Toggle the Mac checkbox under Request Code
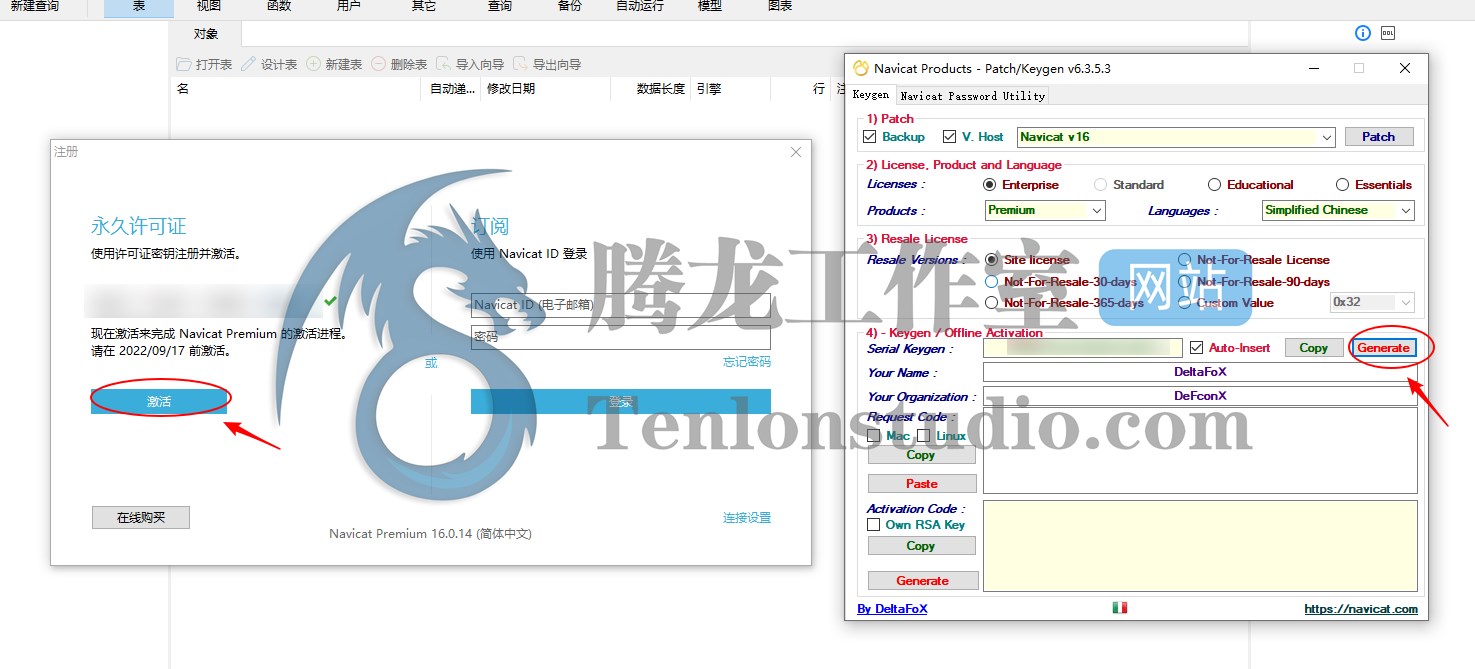1475x669 pixels. coord(874,436)
